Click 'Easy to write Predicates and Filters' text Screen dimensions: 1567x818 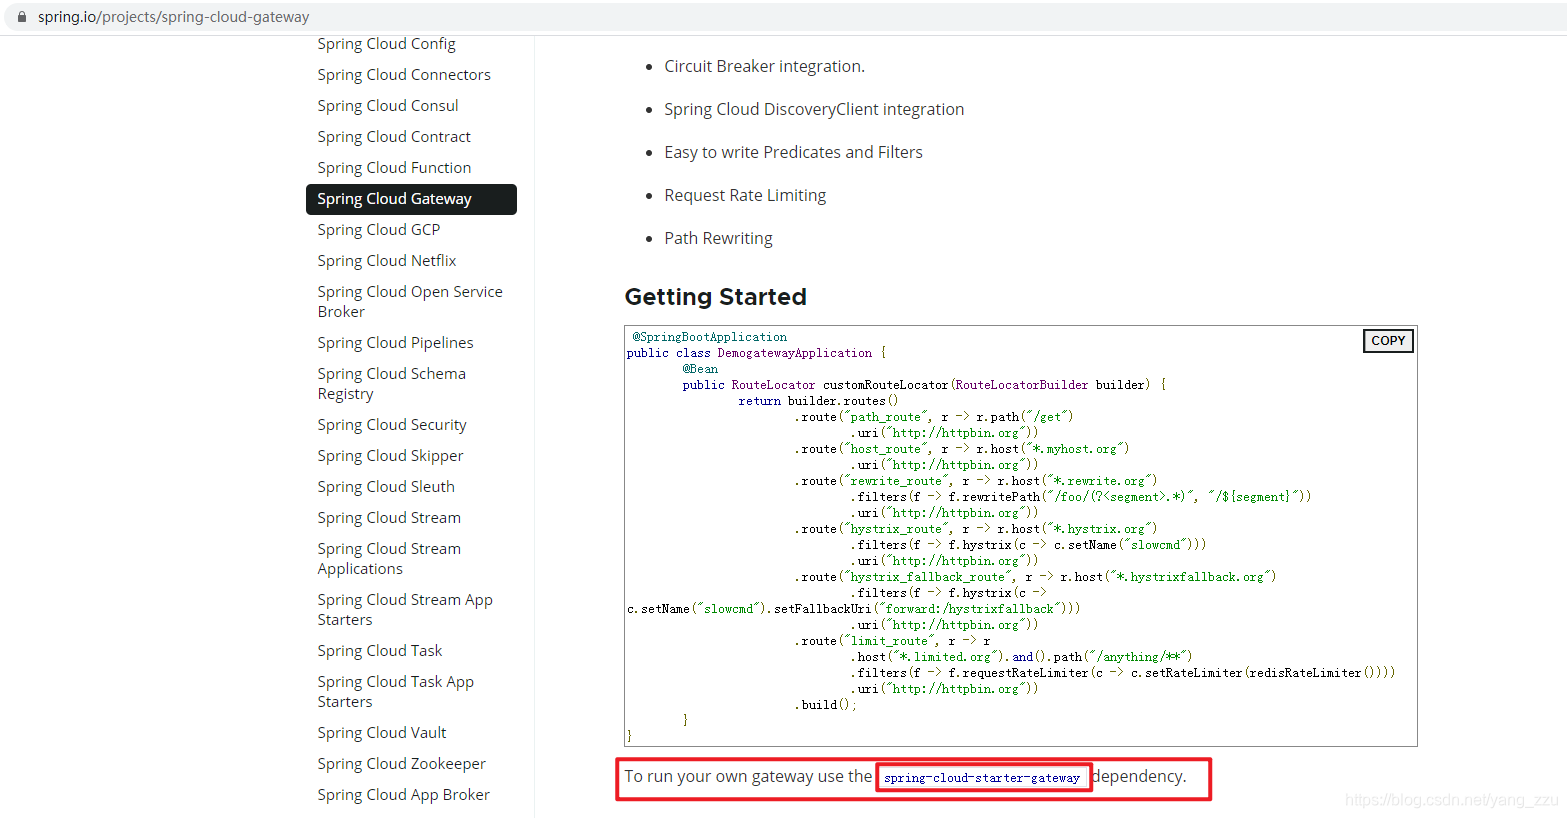coord(793,152)
